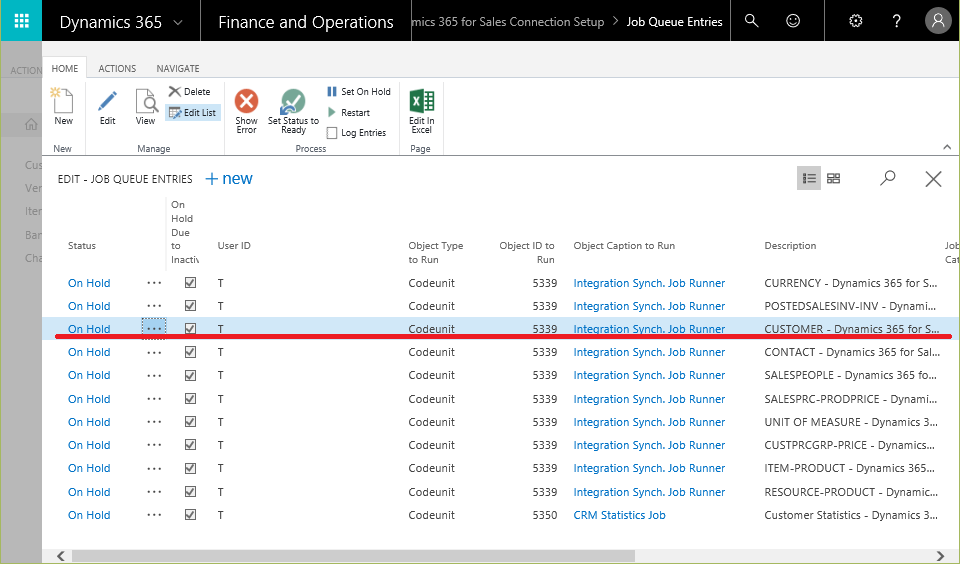Click Sales Connection Setup breadcrumb
Image resolution: width=960 pixels, height=564 pixels.
(509, 21)
